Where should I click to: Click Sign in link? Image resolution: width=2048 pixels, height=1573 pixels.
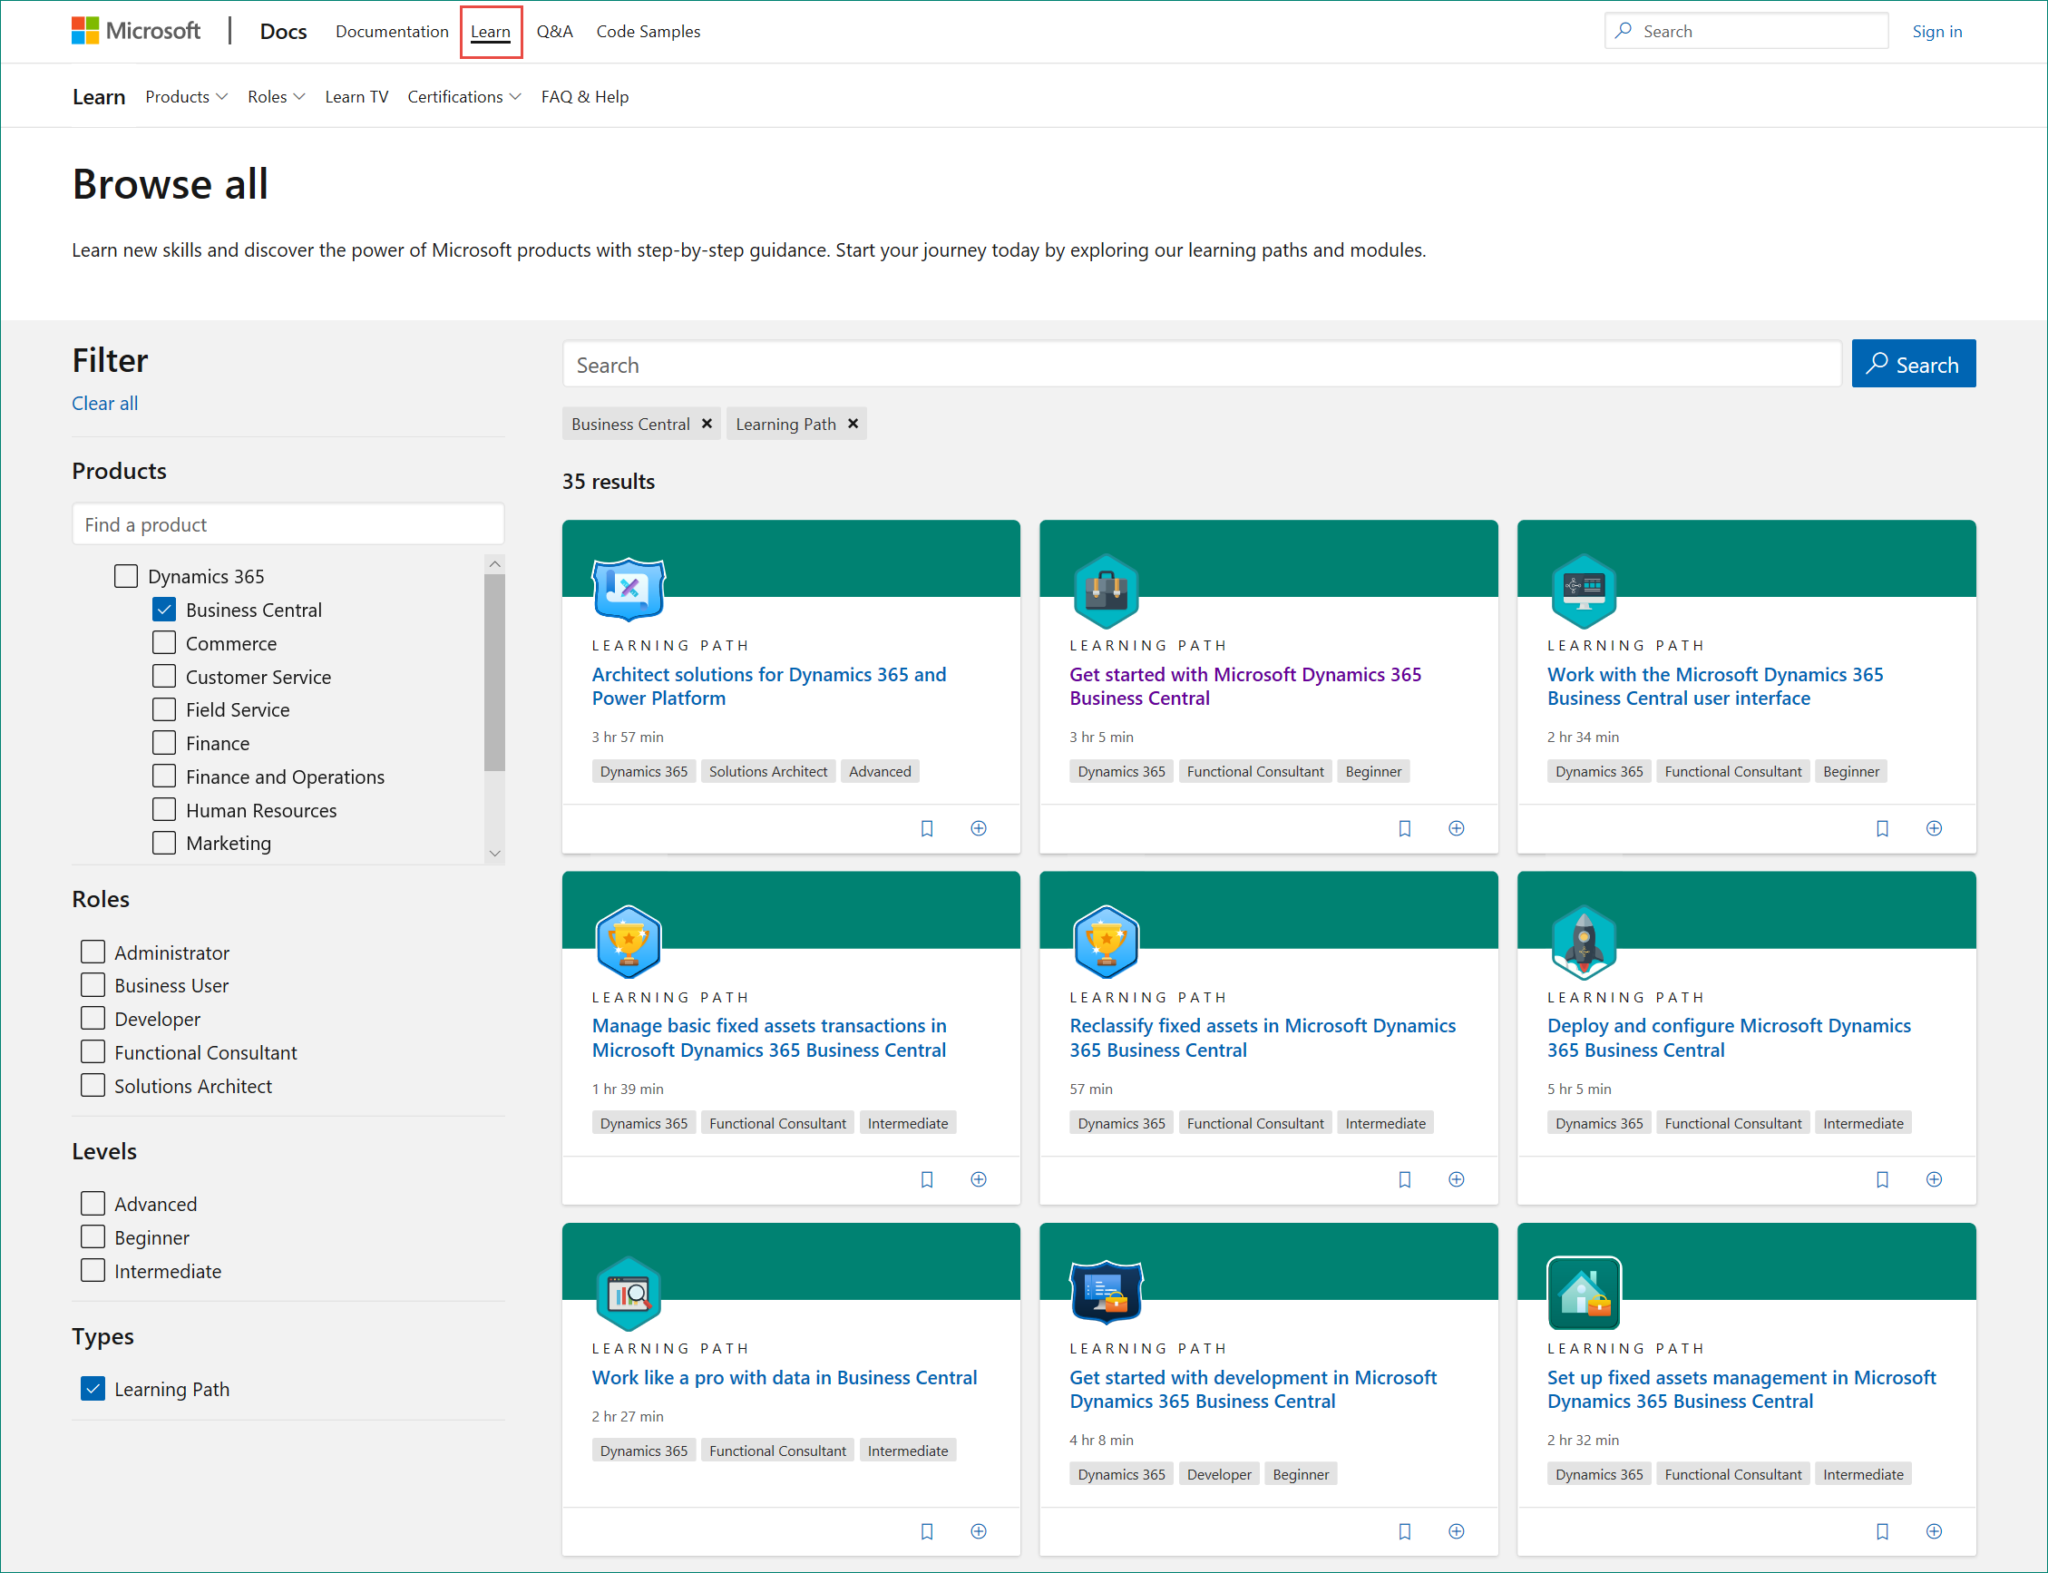coord(1937,31)
